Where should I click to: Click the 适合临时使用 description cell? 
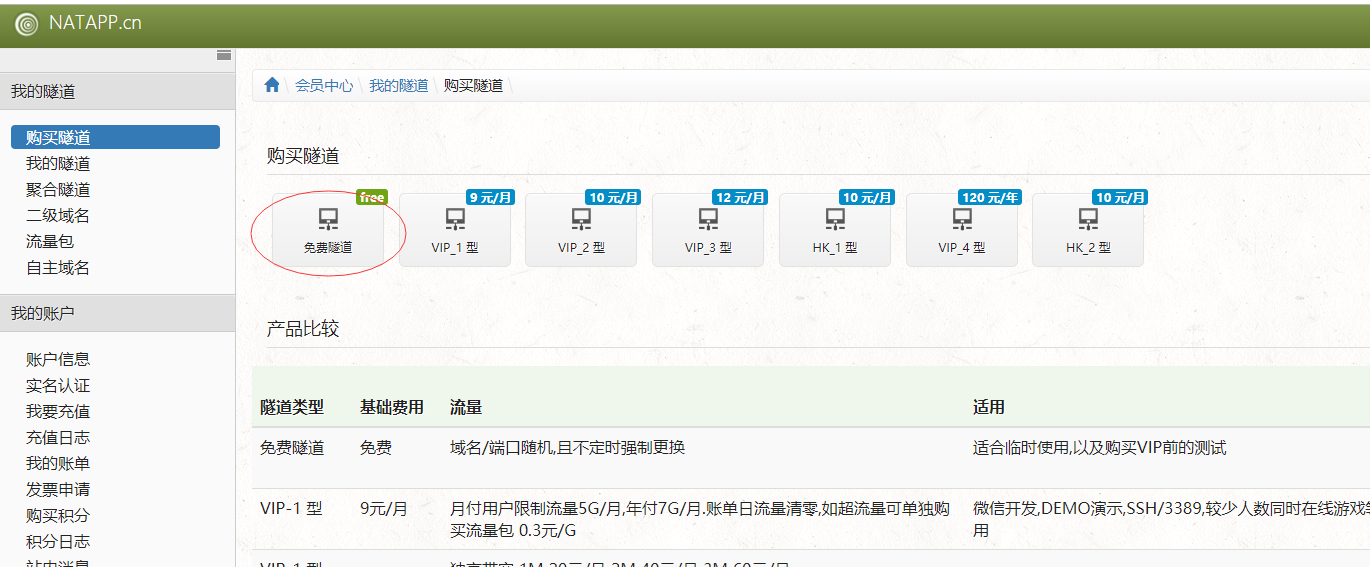click(1100, 448)
